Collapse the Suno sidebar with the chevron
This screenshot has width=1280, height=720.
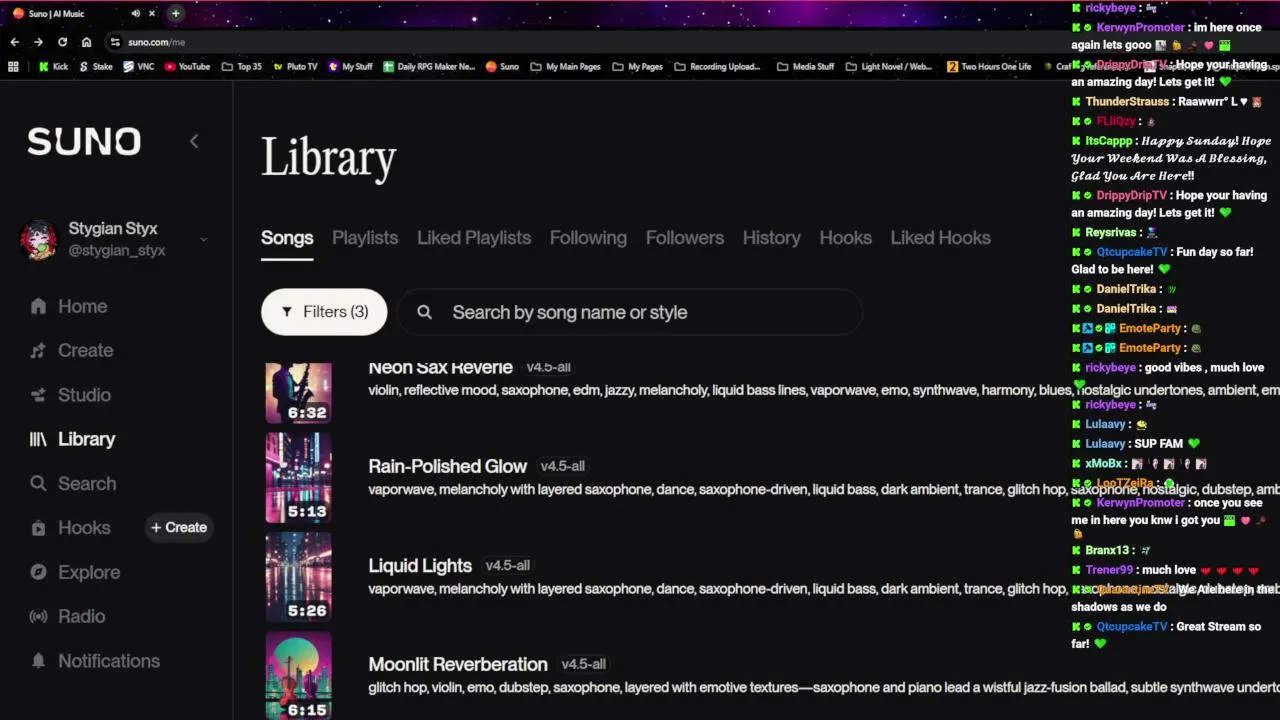(x=194, y=141)
